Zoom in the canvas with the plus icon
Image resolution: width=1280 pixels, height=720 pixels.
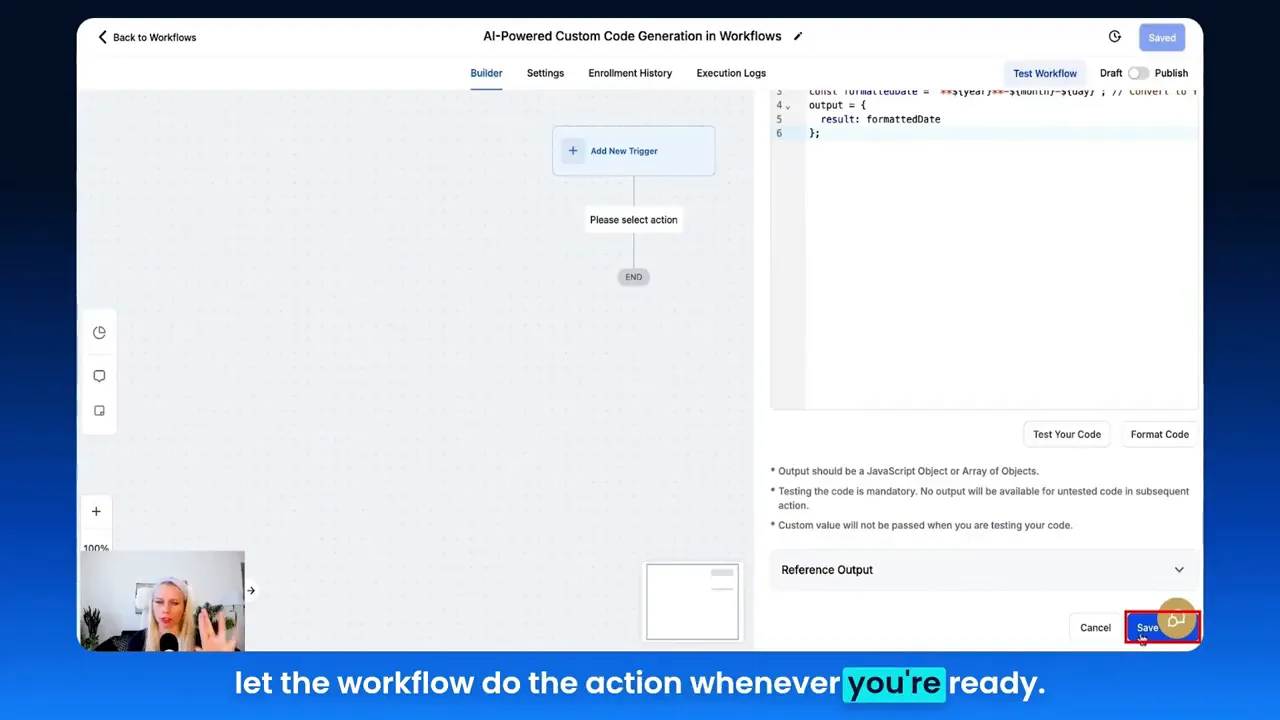96,512
